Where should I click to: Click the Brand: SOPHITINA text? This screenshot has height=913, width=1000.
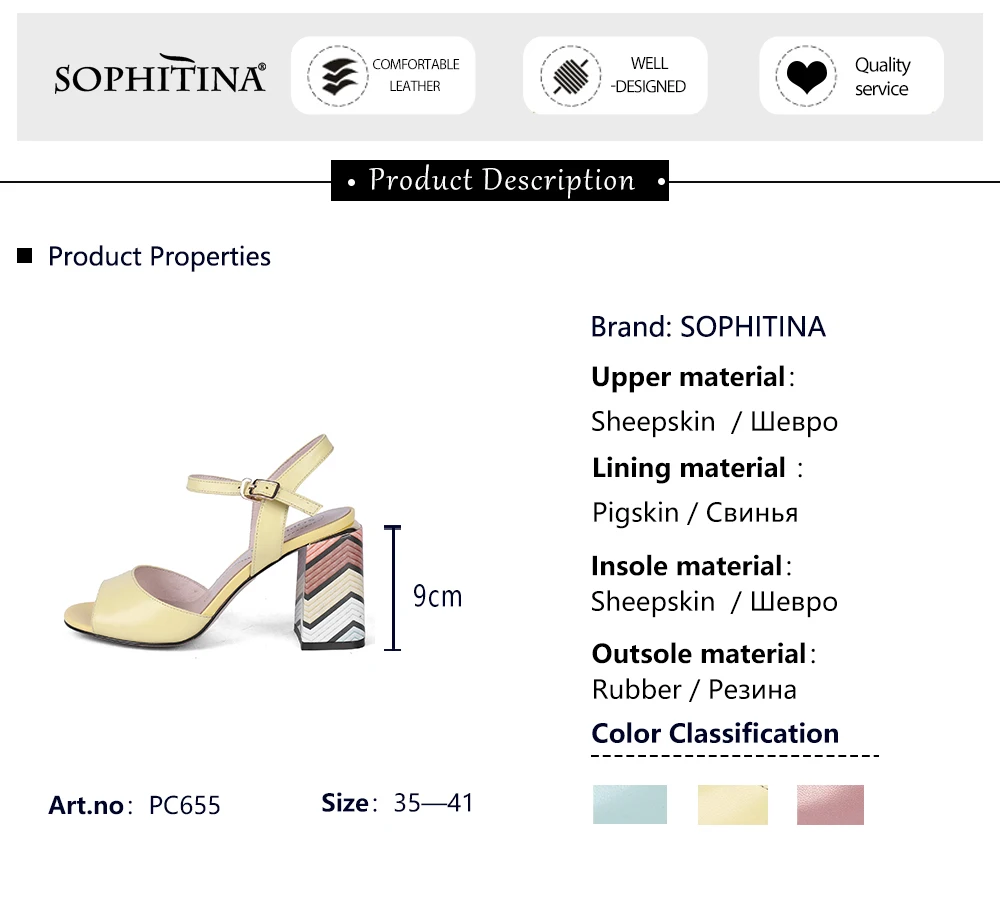[x=708, y=327]
